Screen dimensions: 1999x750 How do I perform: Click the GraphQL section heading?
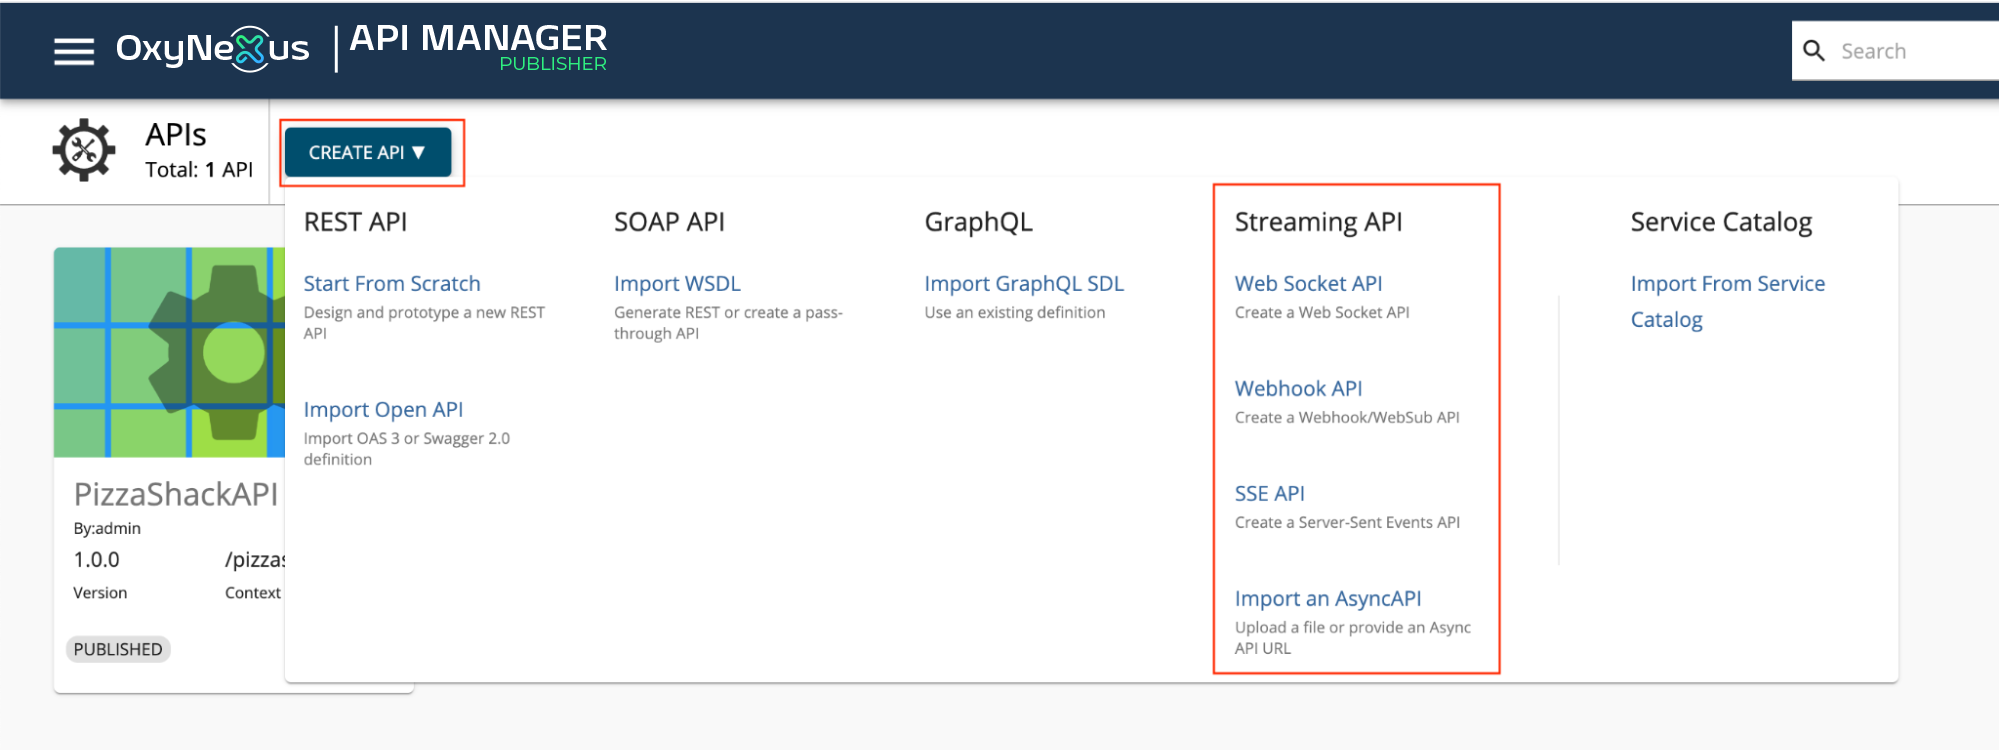[x=978, y=222]
